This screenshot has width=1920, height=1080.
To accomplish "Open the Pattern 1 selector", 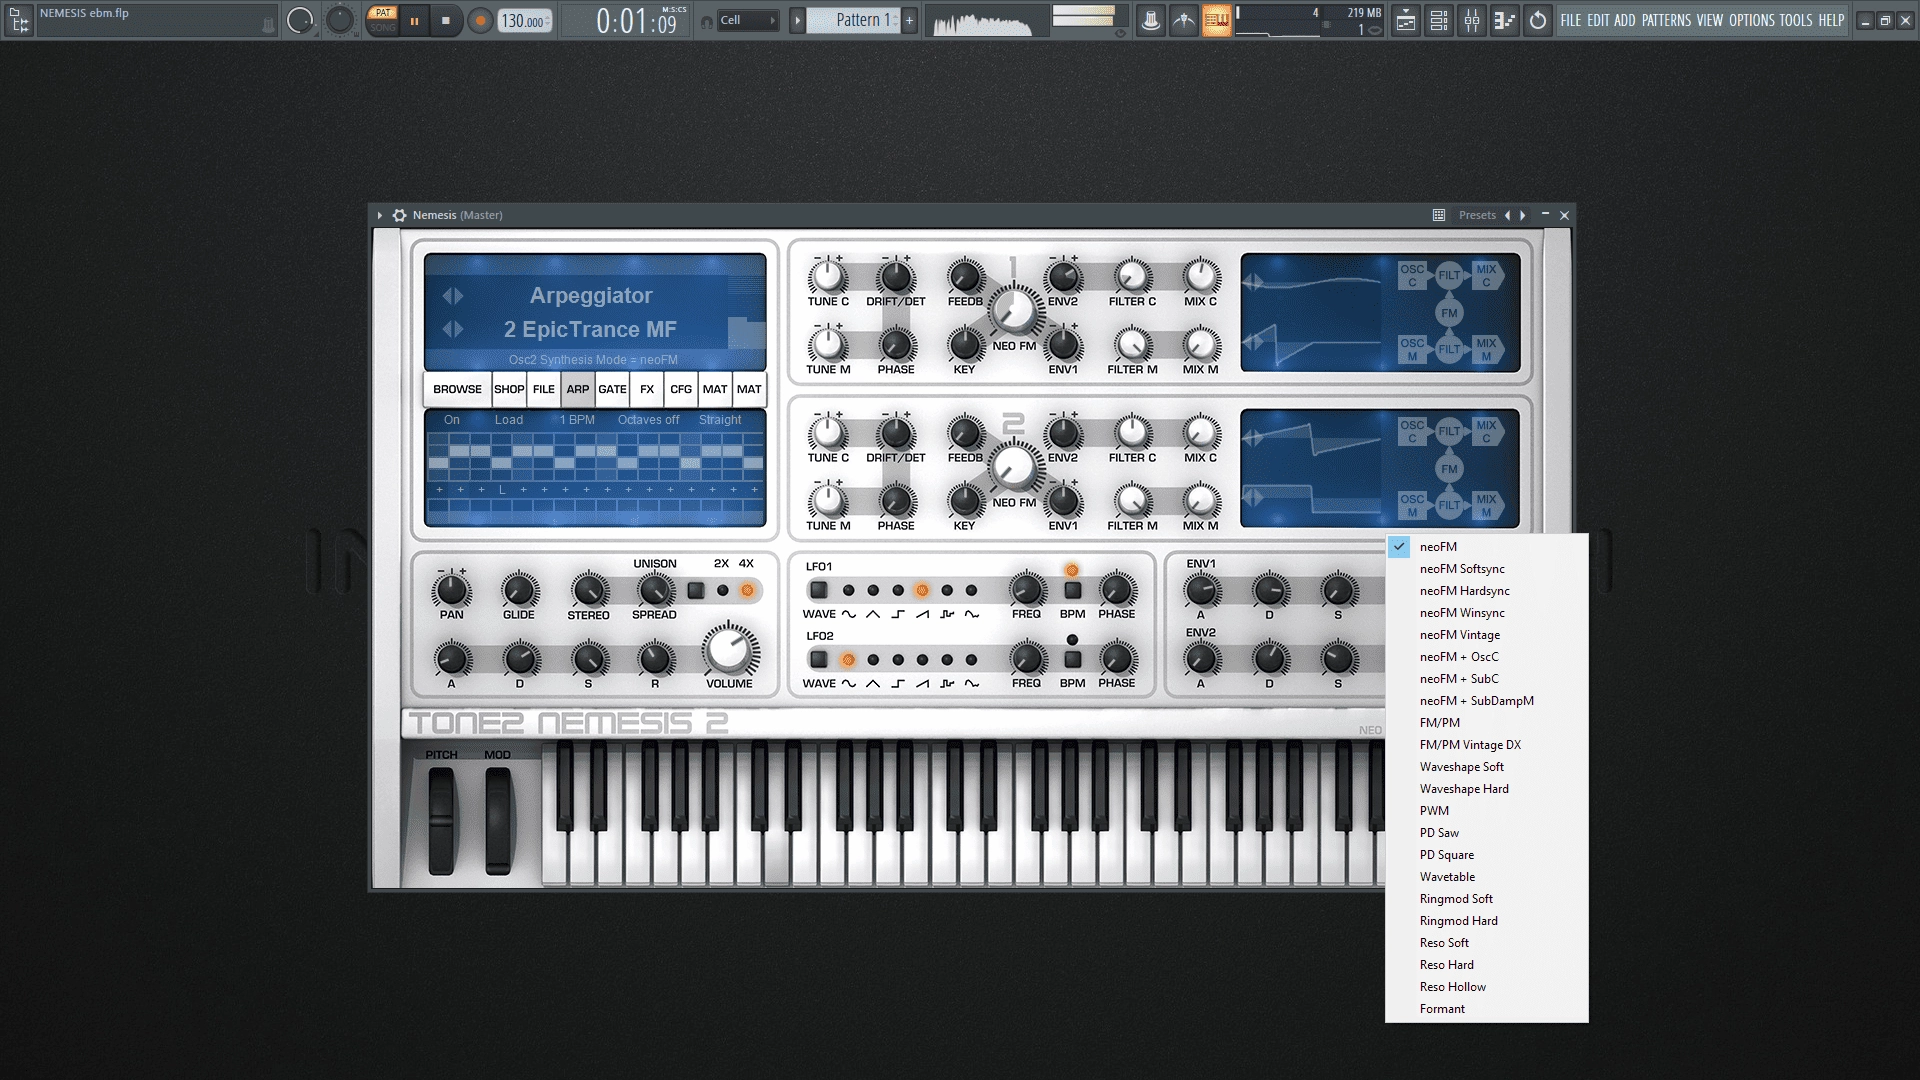I will click(855, 20).
